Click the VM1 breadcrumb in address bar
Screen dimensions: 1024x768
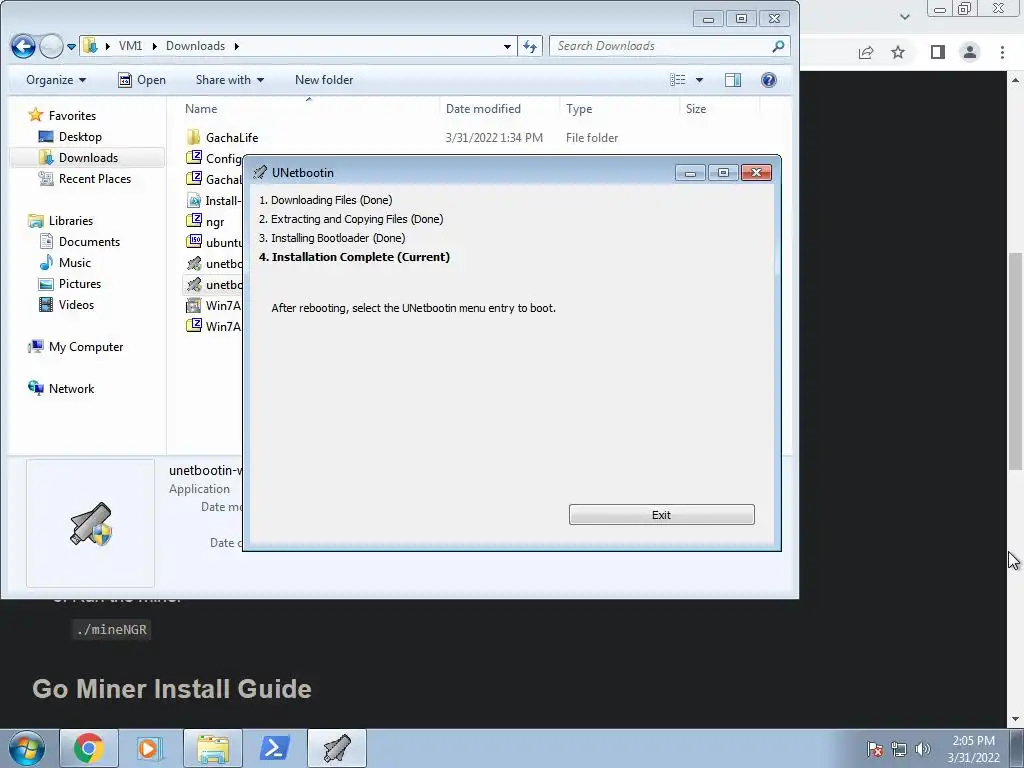click(130, 46)
